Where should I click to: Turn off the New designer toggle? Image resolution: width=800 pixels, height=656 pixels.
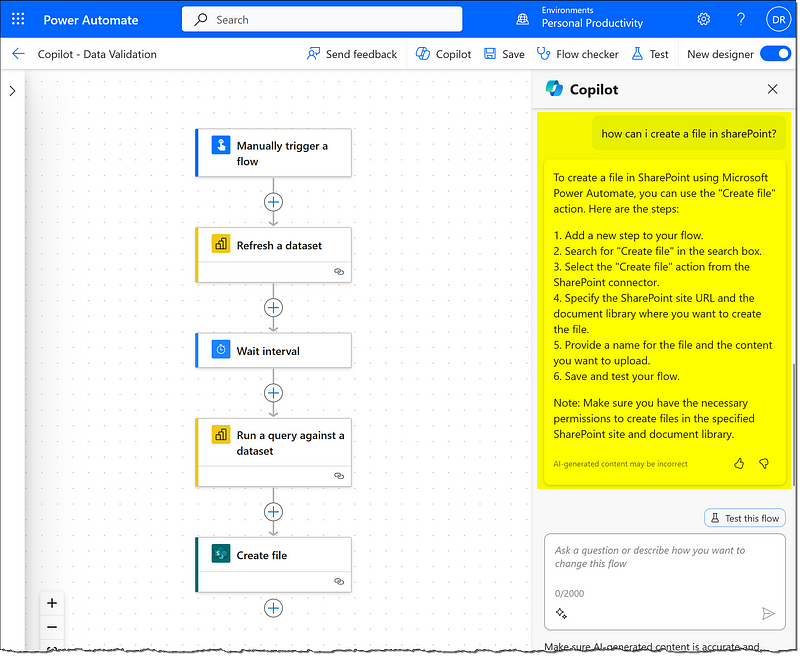(x=775, y=54)
